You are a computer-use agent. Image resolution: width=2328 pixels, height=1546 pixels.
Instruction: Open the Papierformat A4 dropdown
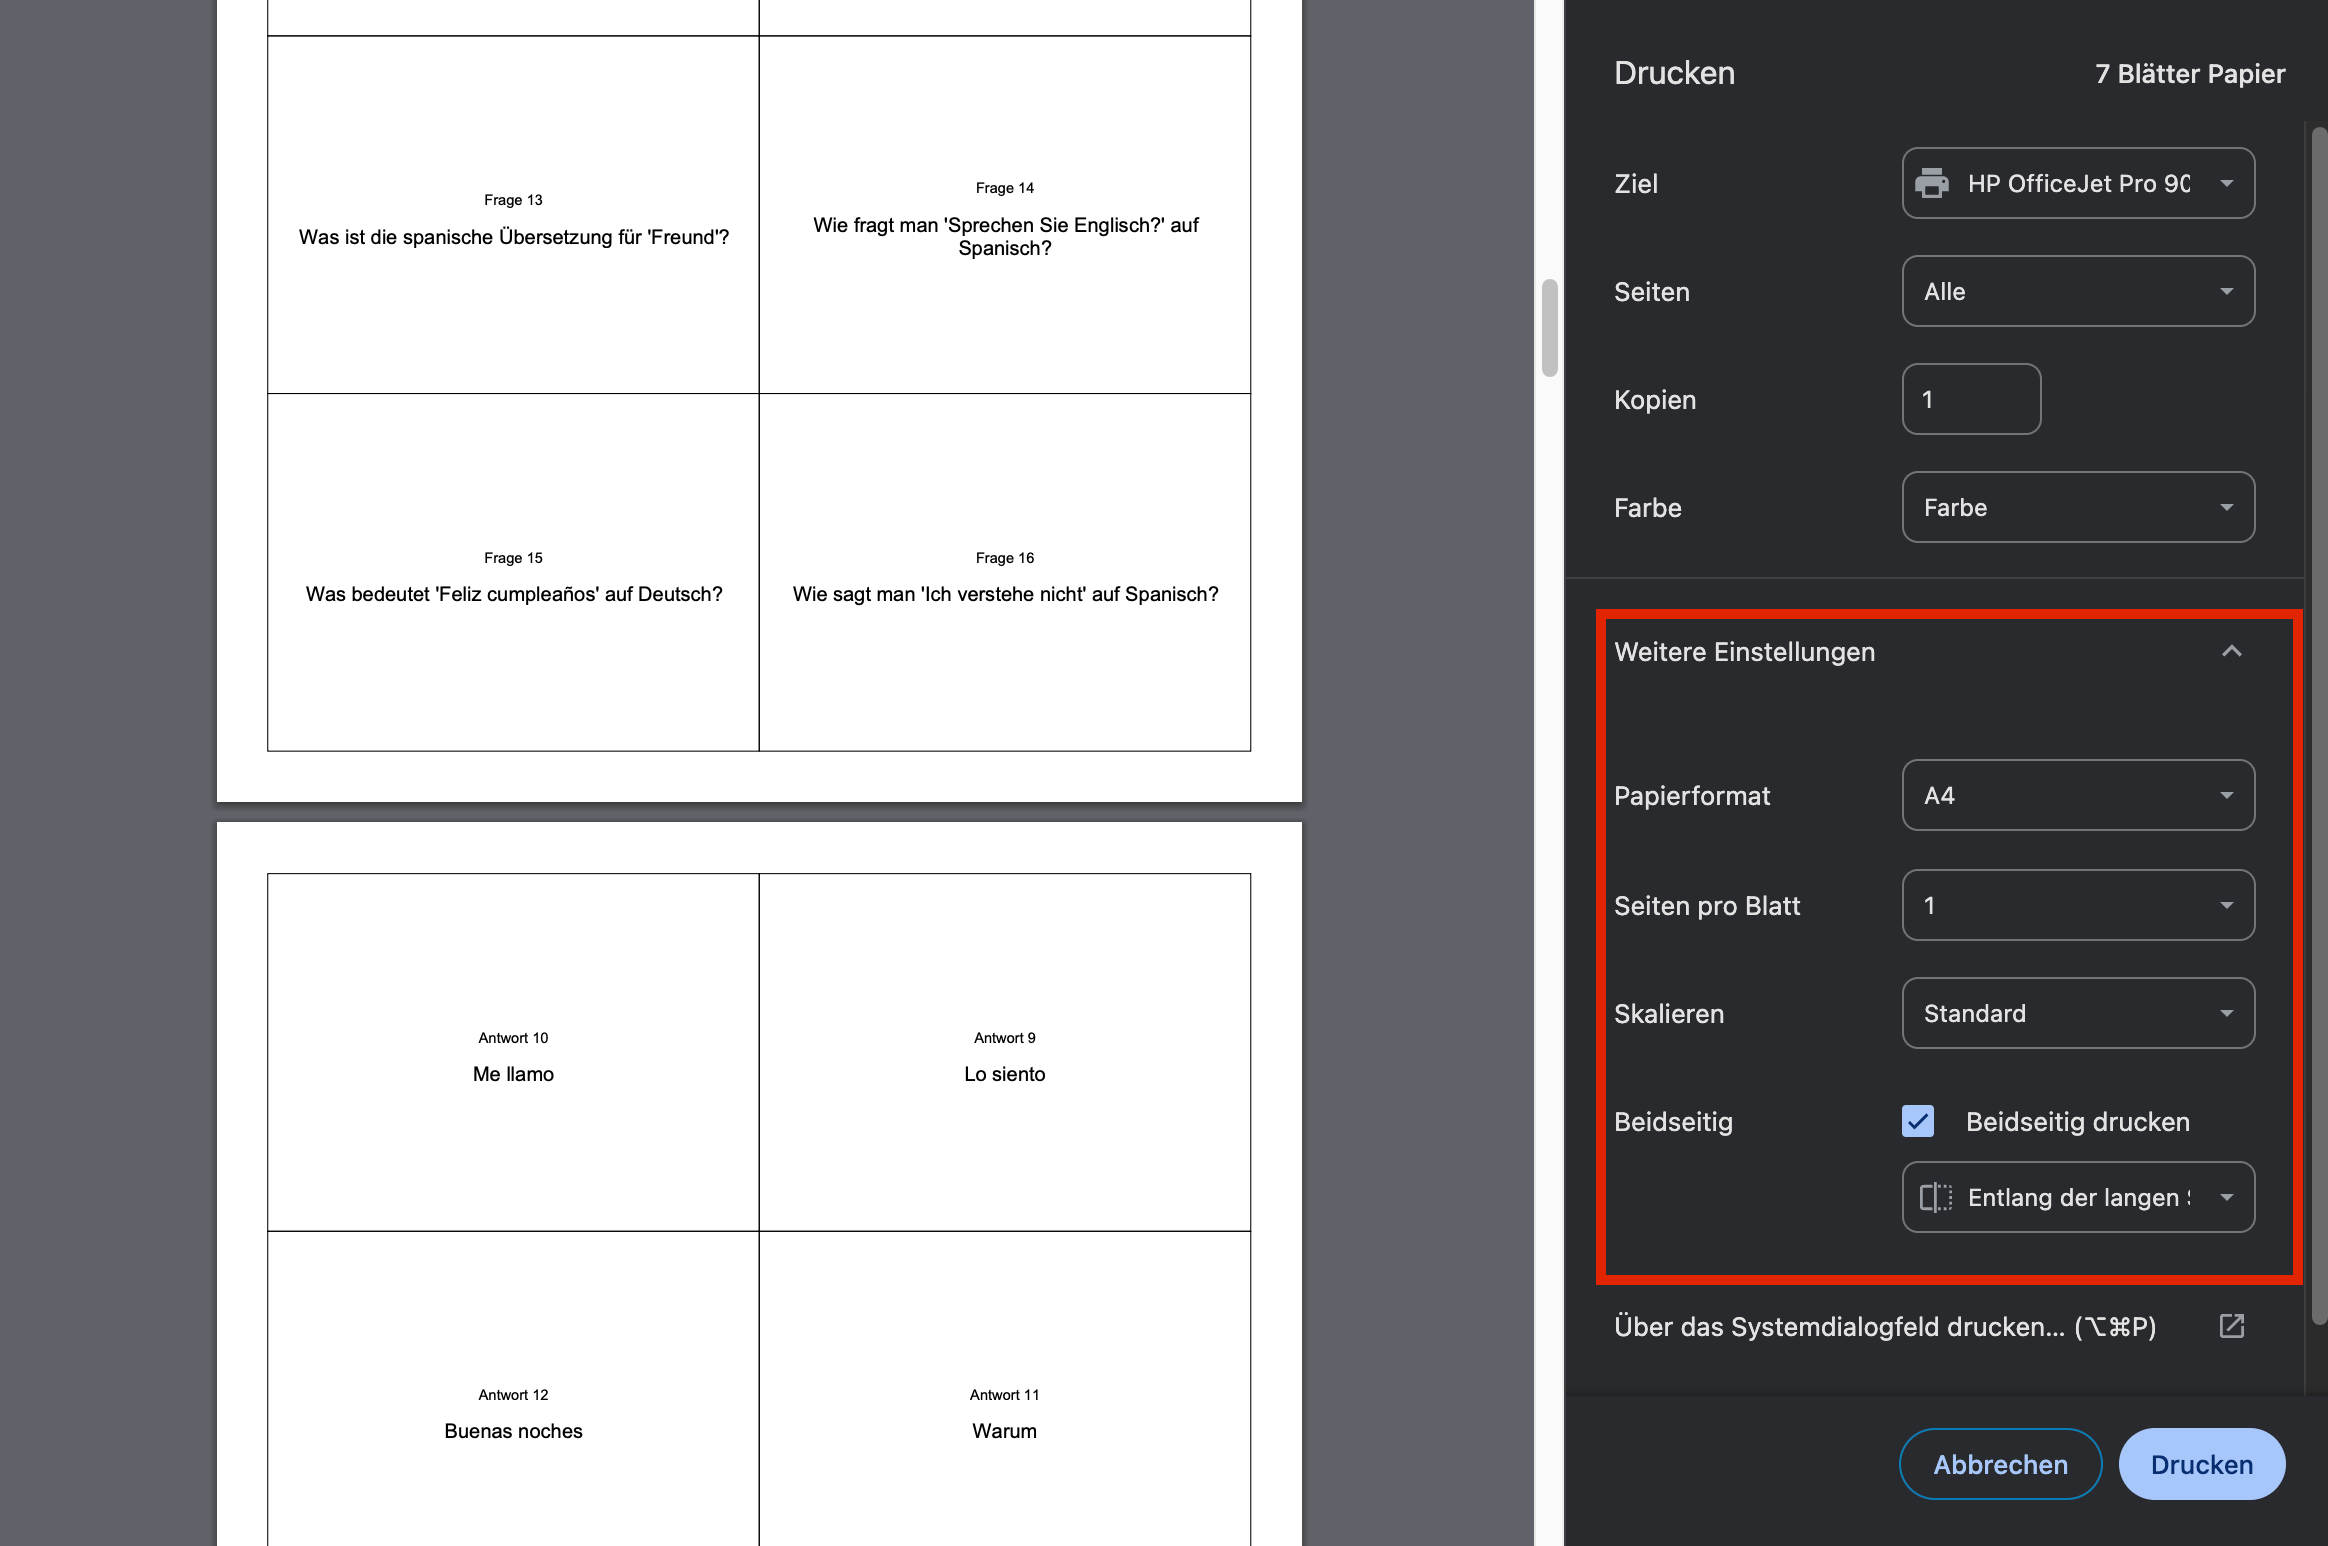pos(2078,796)
